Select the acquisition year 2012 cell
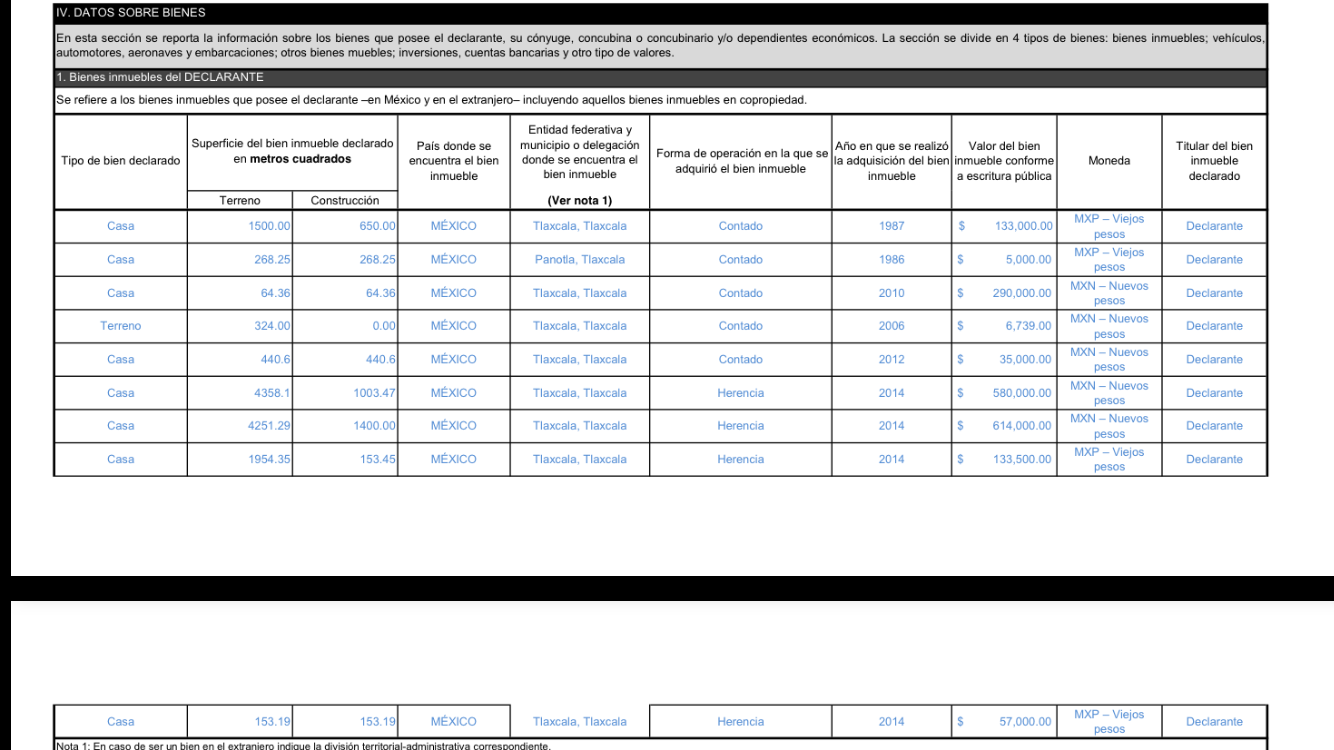Image resolution: width=1334 pixels, height=750 pixels. pyautogui.click(x=891, y=359)
